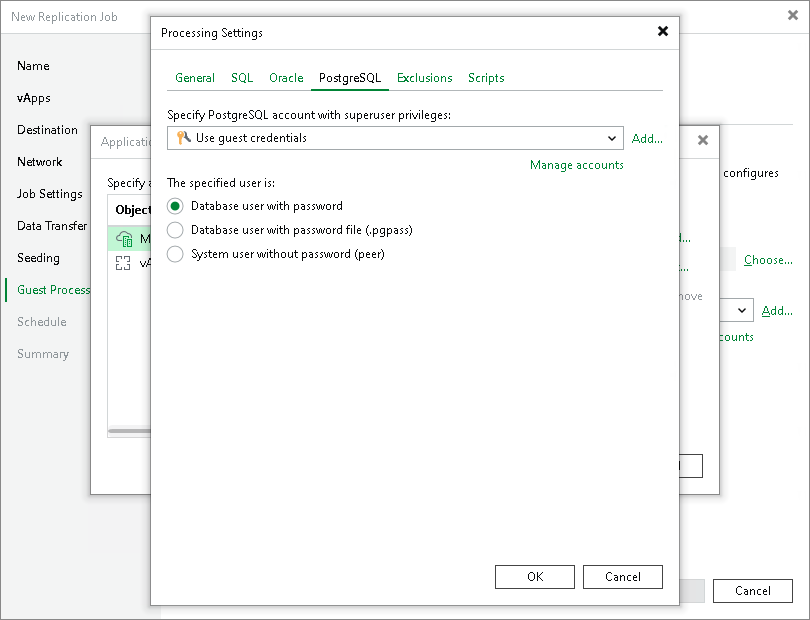Click Add link in the wizard window
Image resolution: width=810 pixels, height=620 pixels.
click(777, 311)
